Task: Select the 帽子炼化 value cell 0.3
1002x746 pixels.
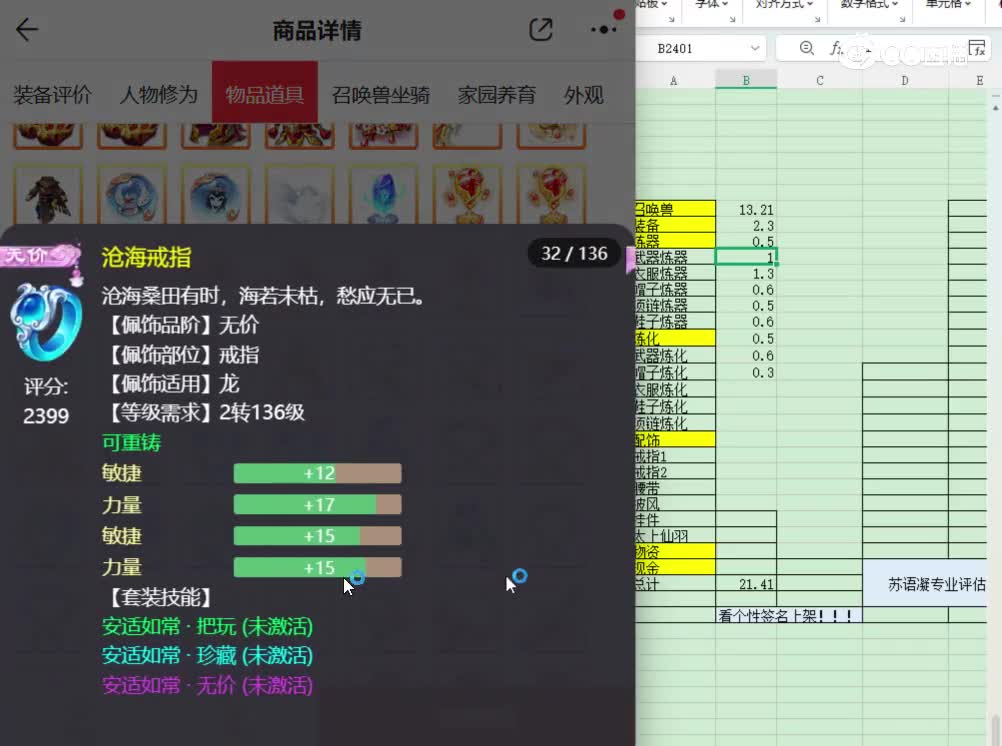Action: click(746, 372)
